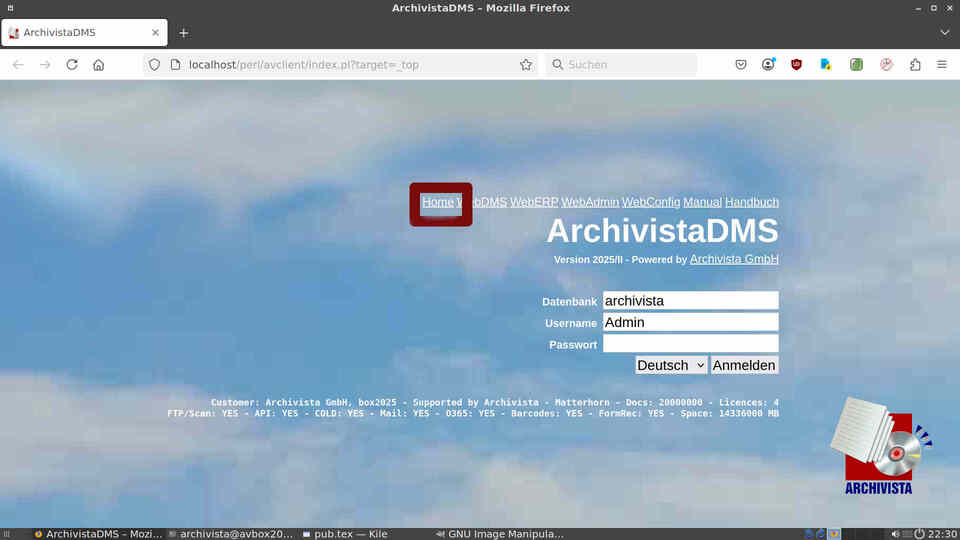This screenshot has height=540, width=960.
Task: Click the Archivista logo image
Action: click(880, 446)
